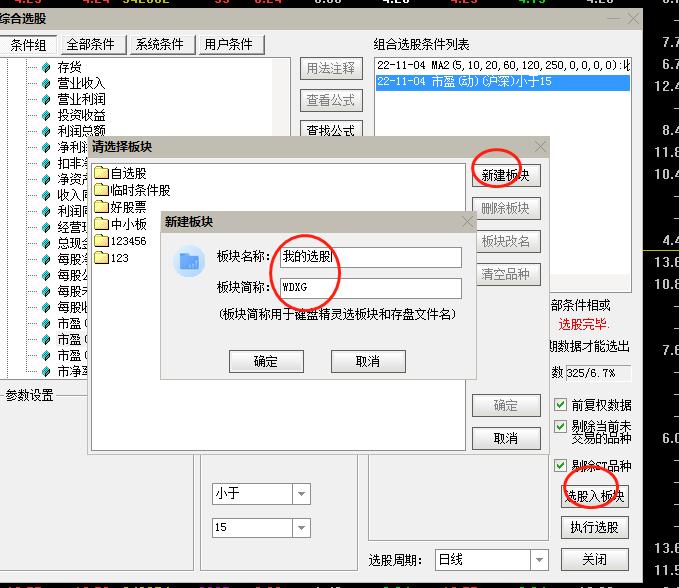Open the value 15 dropdown
Image resolution: width=679 pixels, height=588 pixels.
(x=301, y=528)
